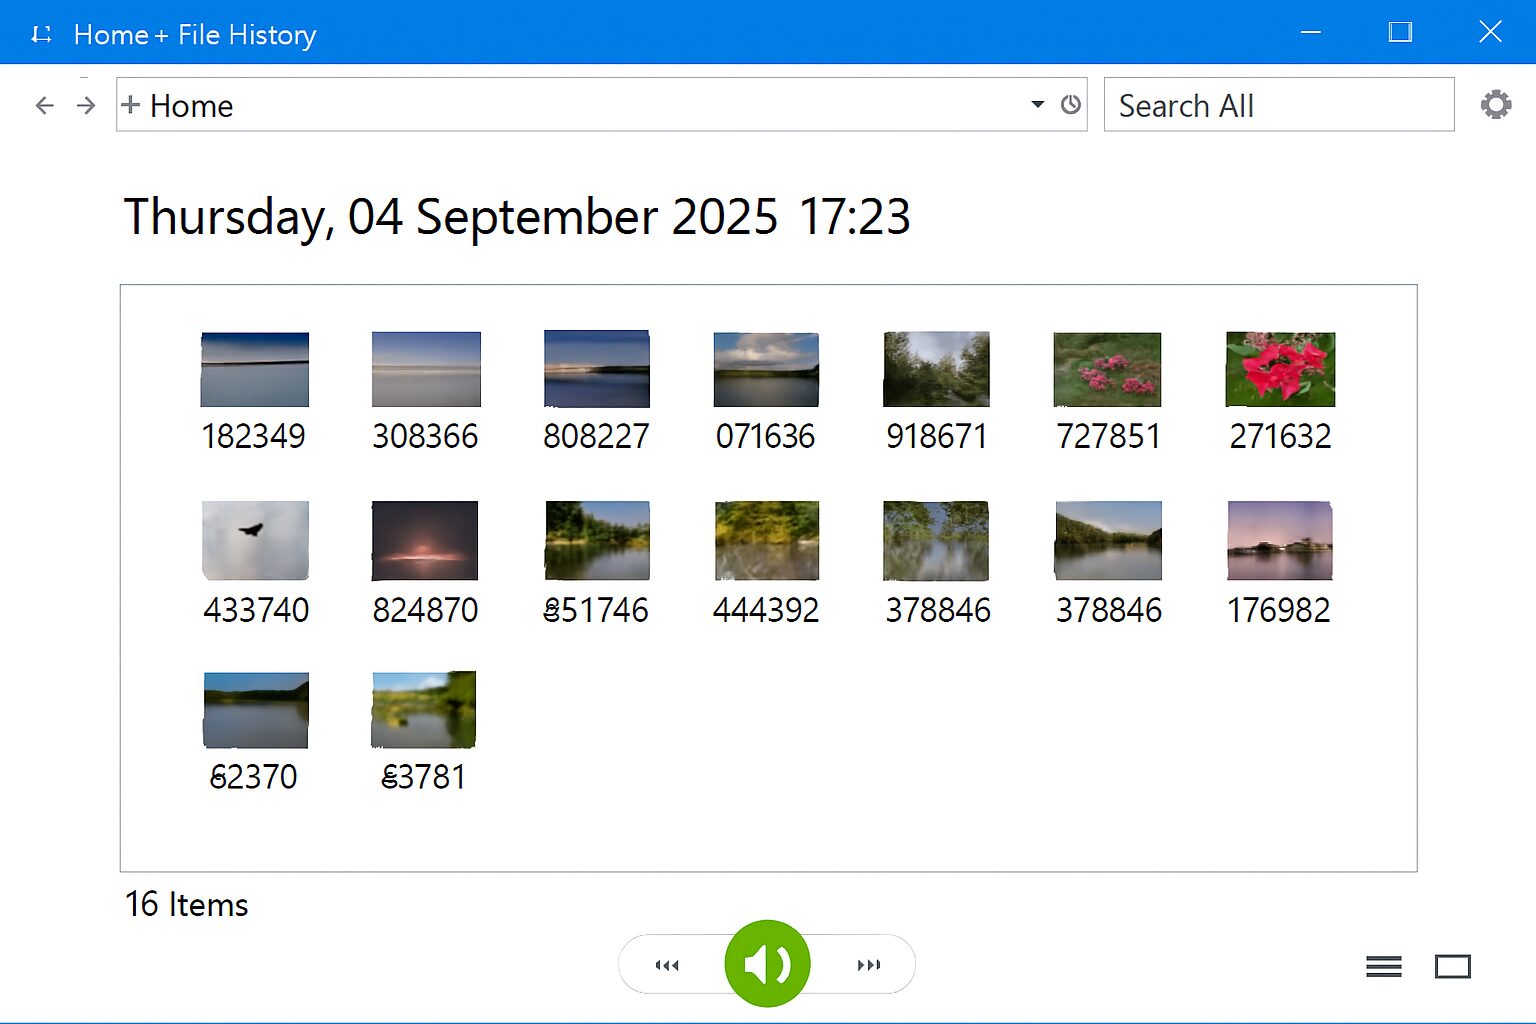This screenshot has width=1536, height=1024.
Task: Click the Home address bar field
Action: [x=570, y=105]
